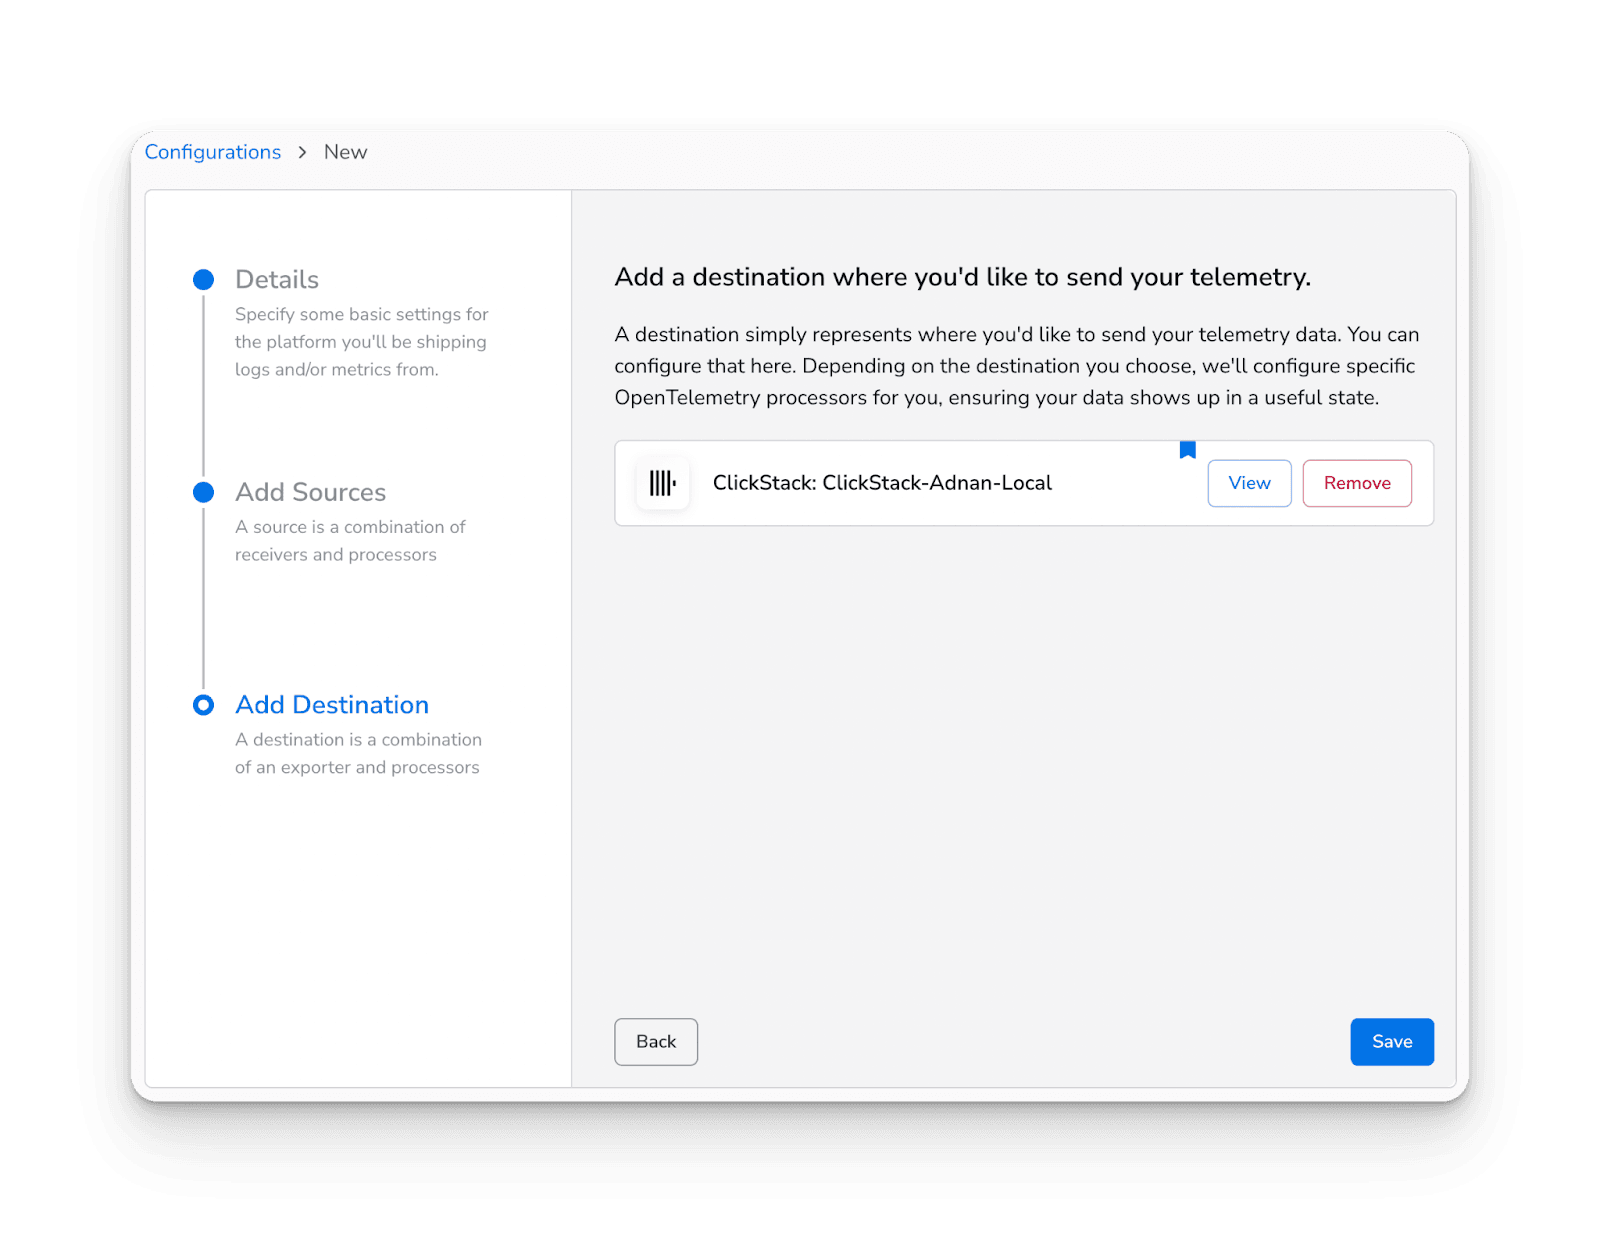Click the Add Sources step description text
Viewport: 1600px width, 1233px height.
(x=350, y=541)
